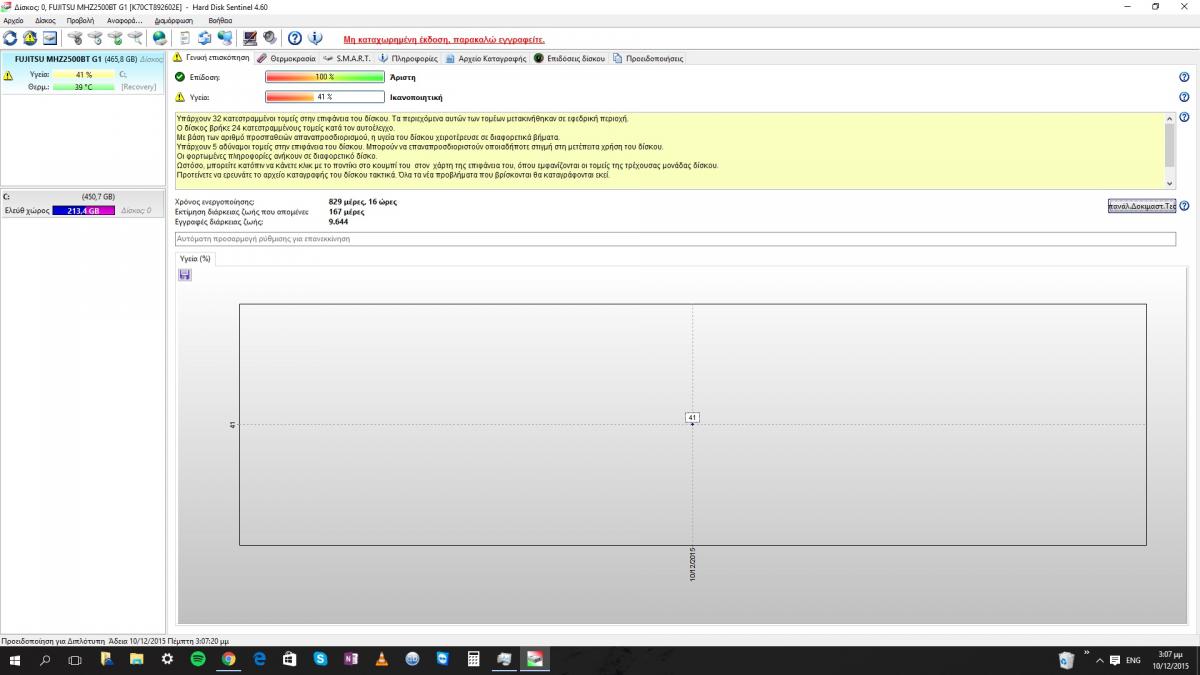
Task: Open the Δίσκος menu
Action: pyautogui.click(x=45, y=20)
